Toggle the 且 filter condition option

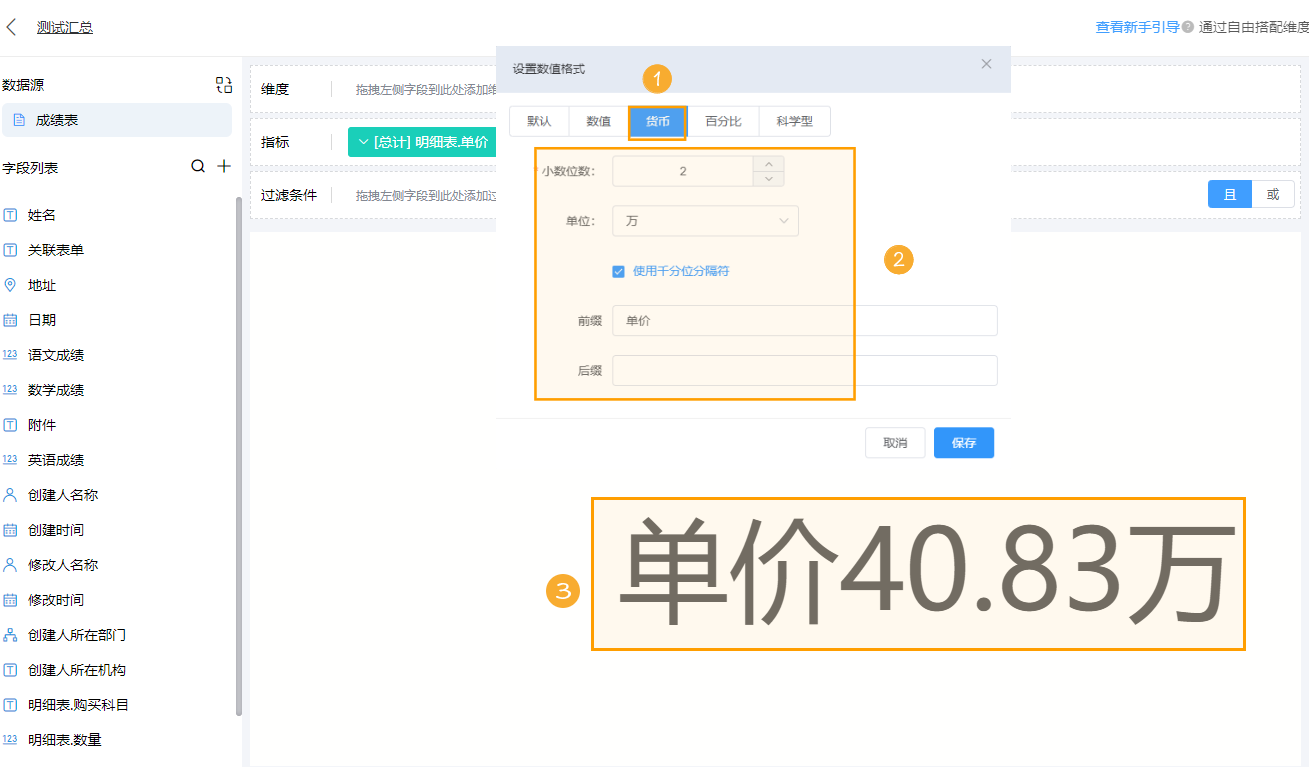tap(1229, 194)
